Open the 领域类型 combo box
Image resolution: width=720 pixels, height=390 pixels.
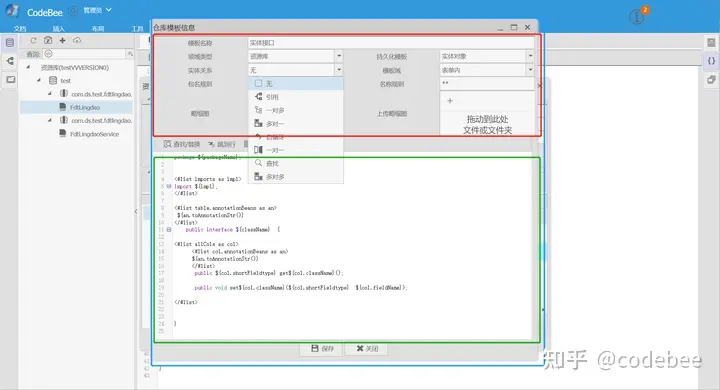(296, 56)
